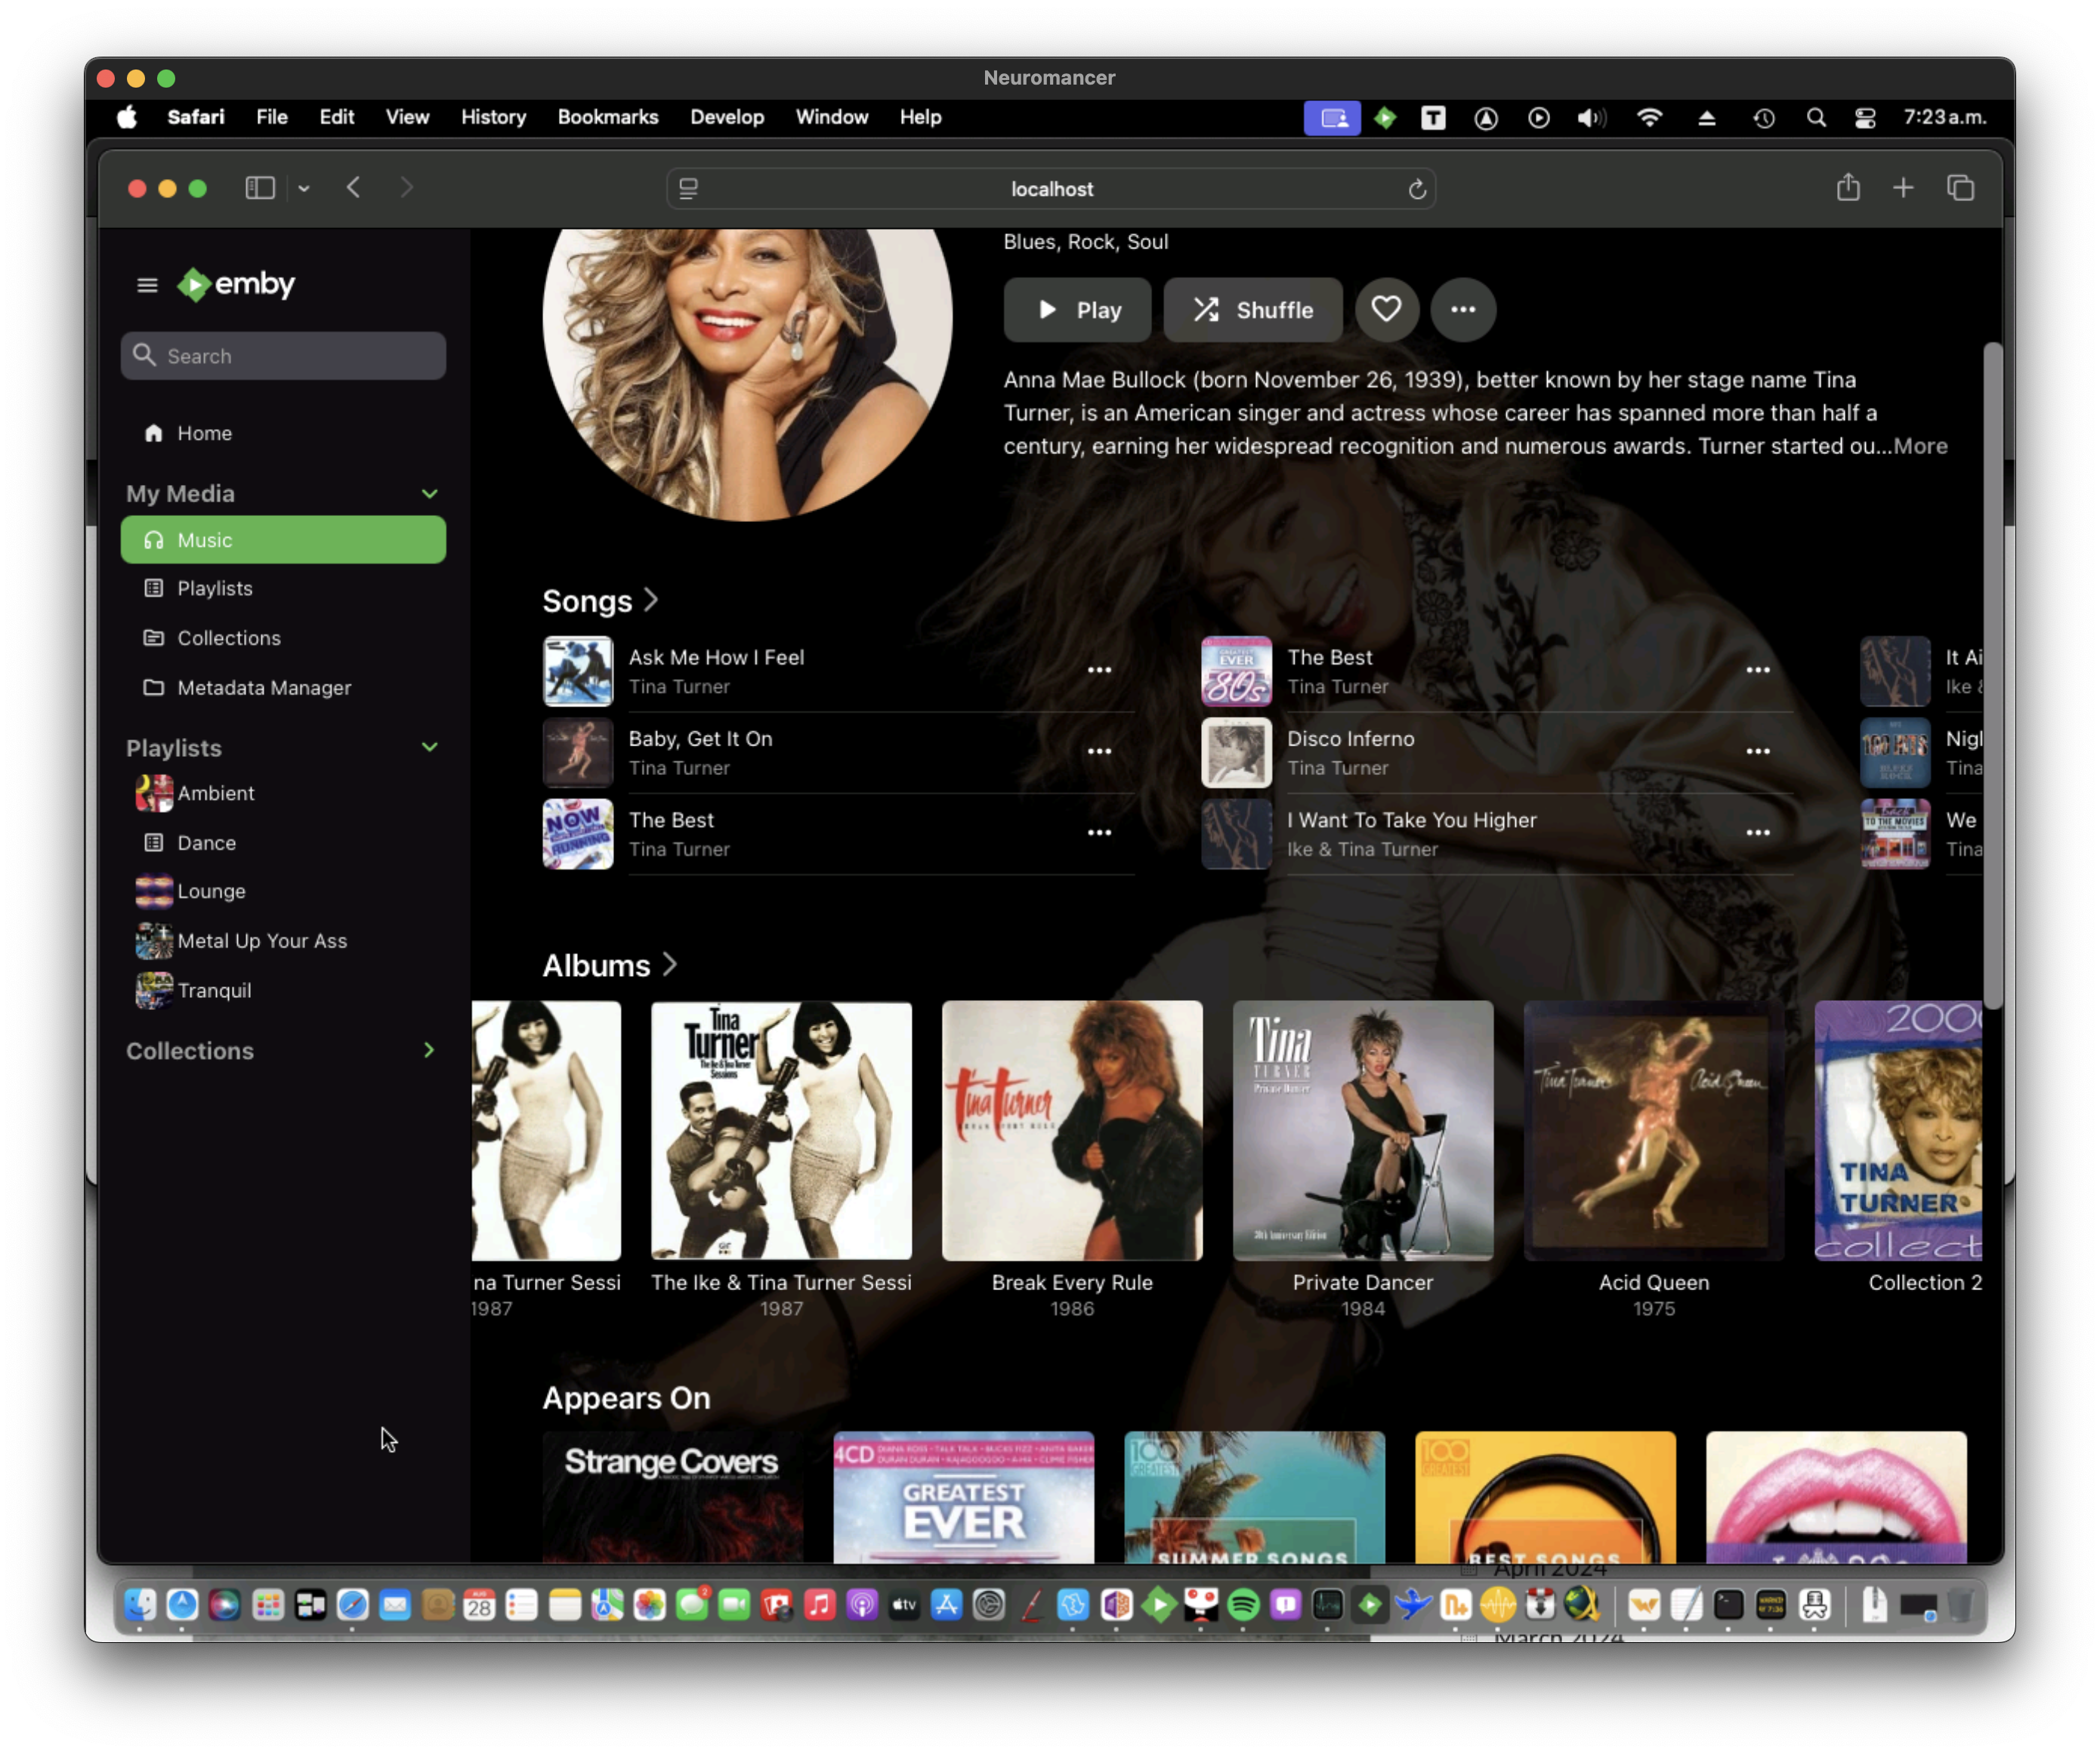
Task: Open options for Ask Me How I Feel
Action: tap(1099, 670)
